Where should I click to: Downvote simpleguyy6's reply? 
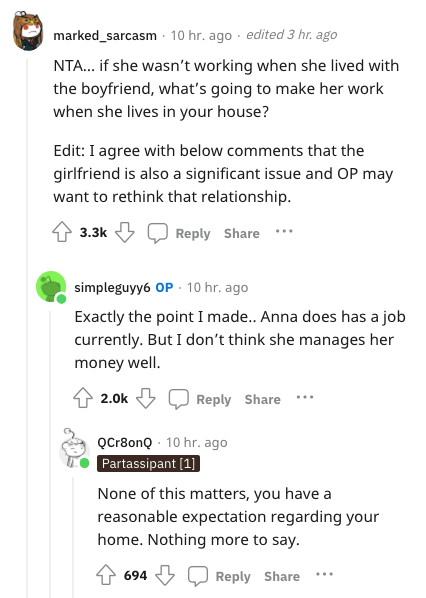[146, 398]
